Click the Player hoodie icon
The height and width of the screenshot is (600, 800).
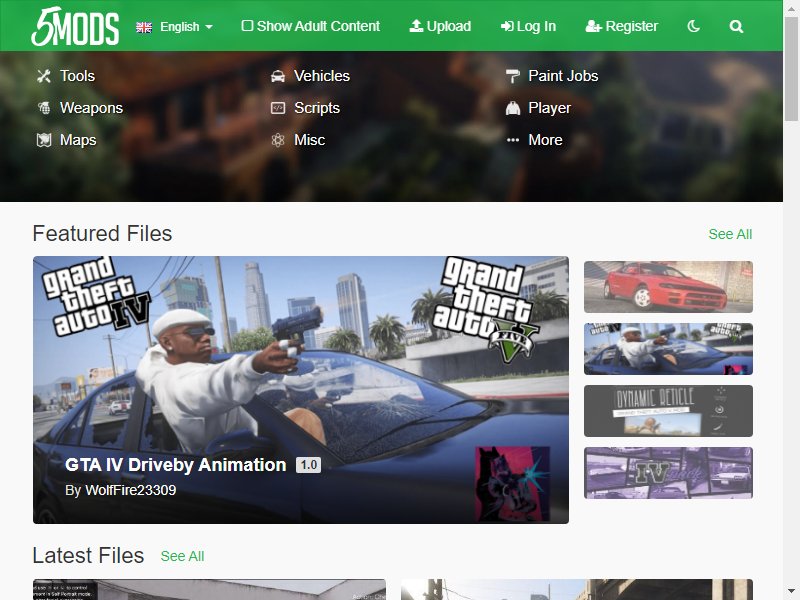coord(513,108)
